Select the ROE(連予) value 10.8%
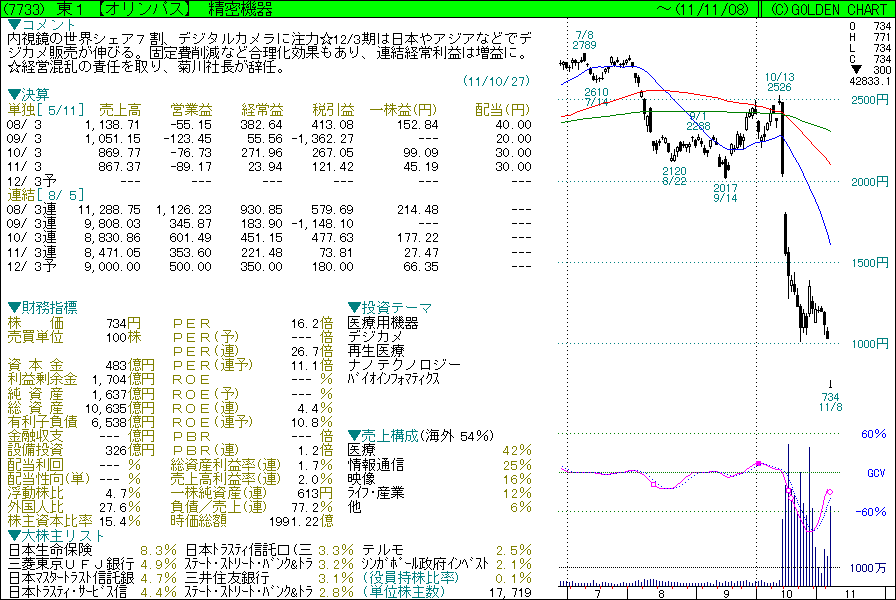This screenshot has height=600, width=896. (x=312, y=422)
